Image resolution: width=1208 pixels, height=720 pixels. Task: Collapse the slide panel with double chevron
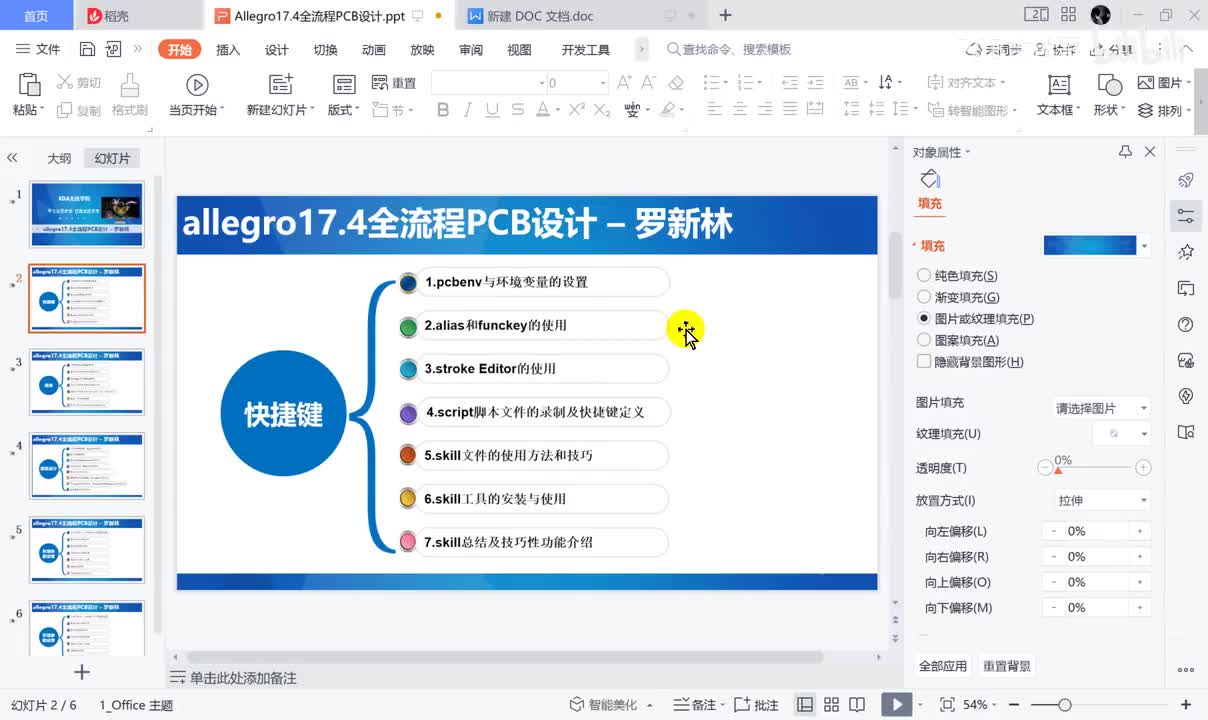pyautogui.click(x=12, y=158)
